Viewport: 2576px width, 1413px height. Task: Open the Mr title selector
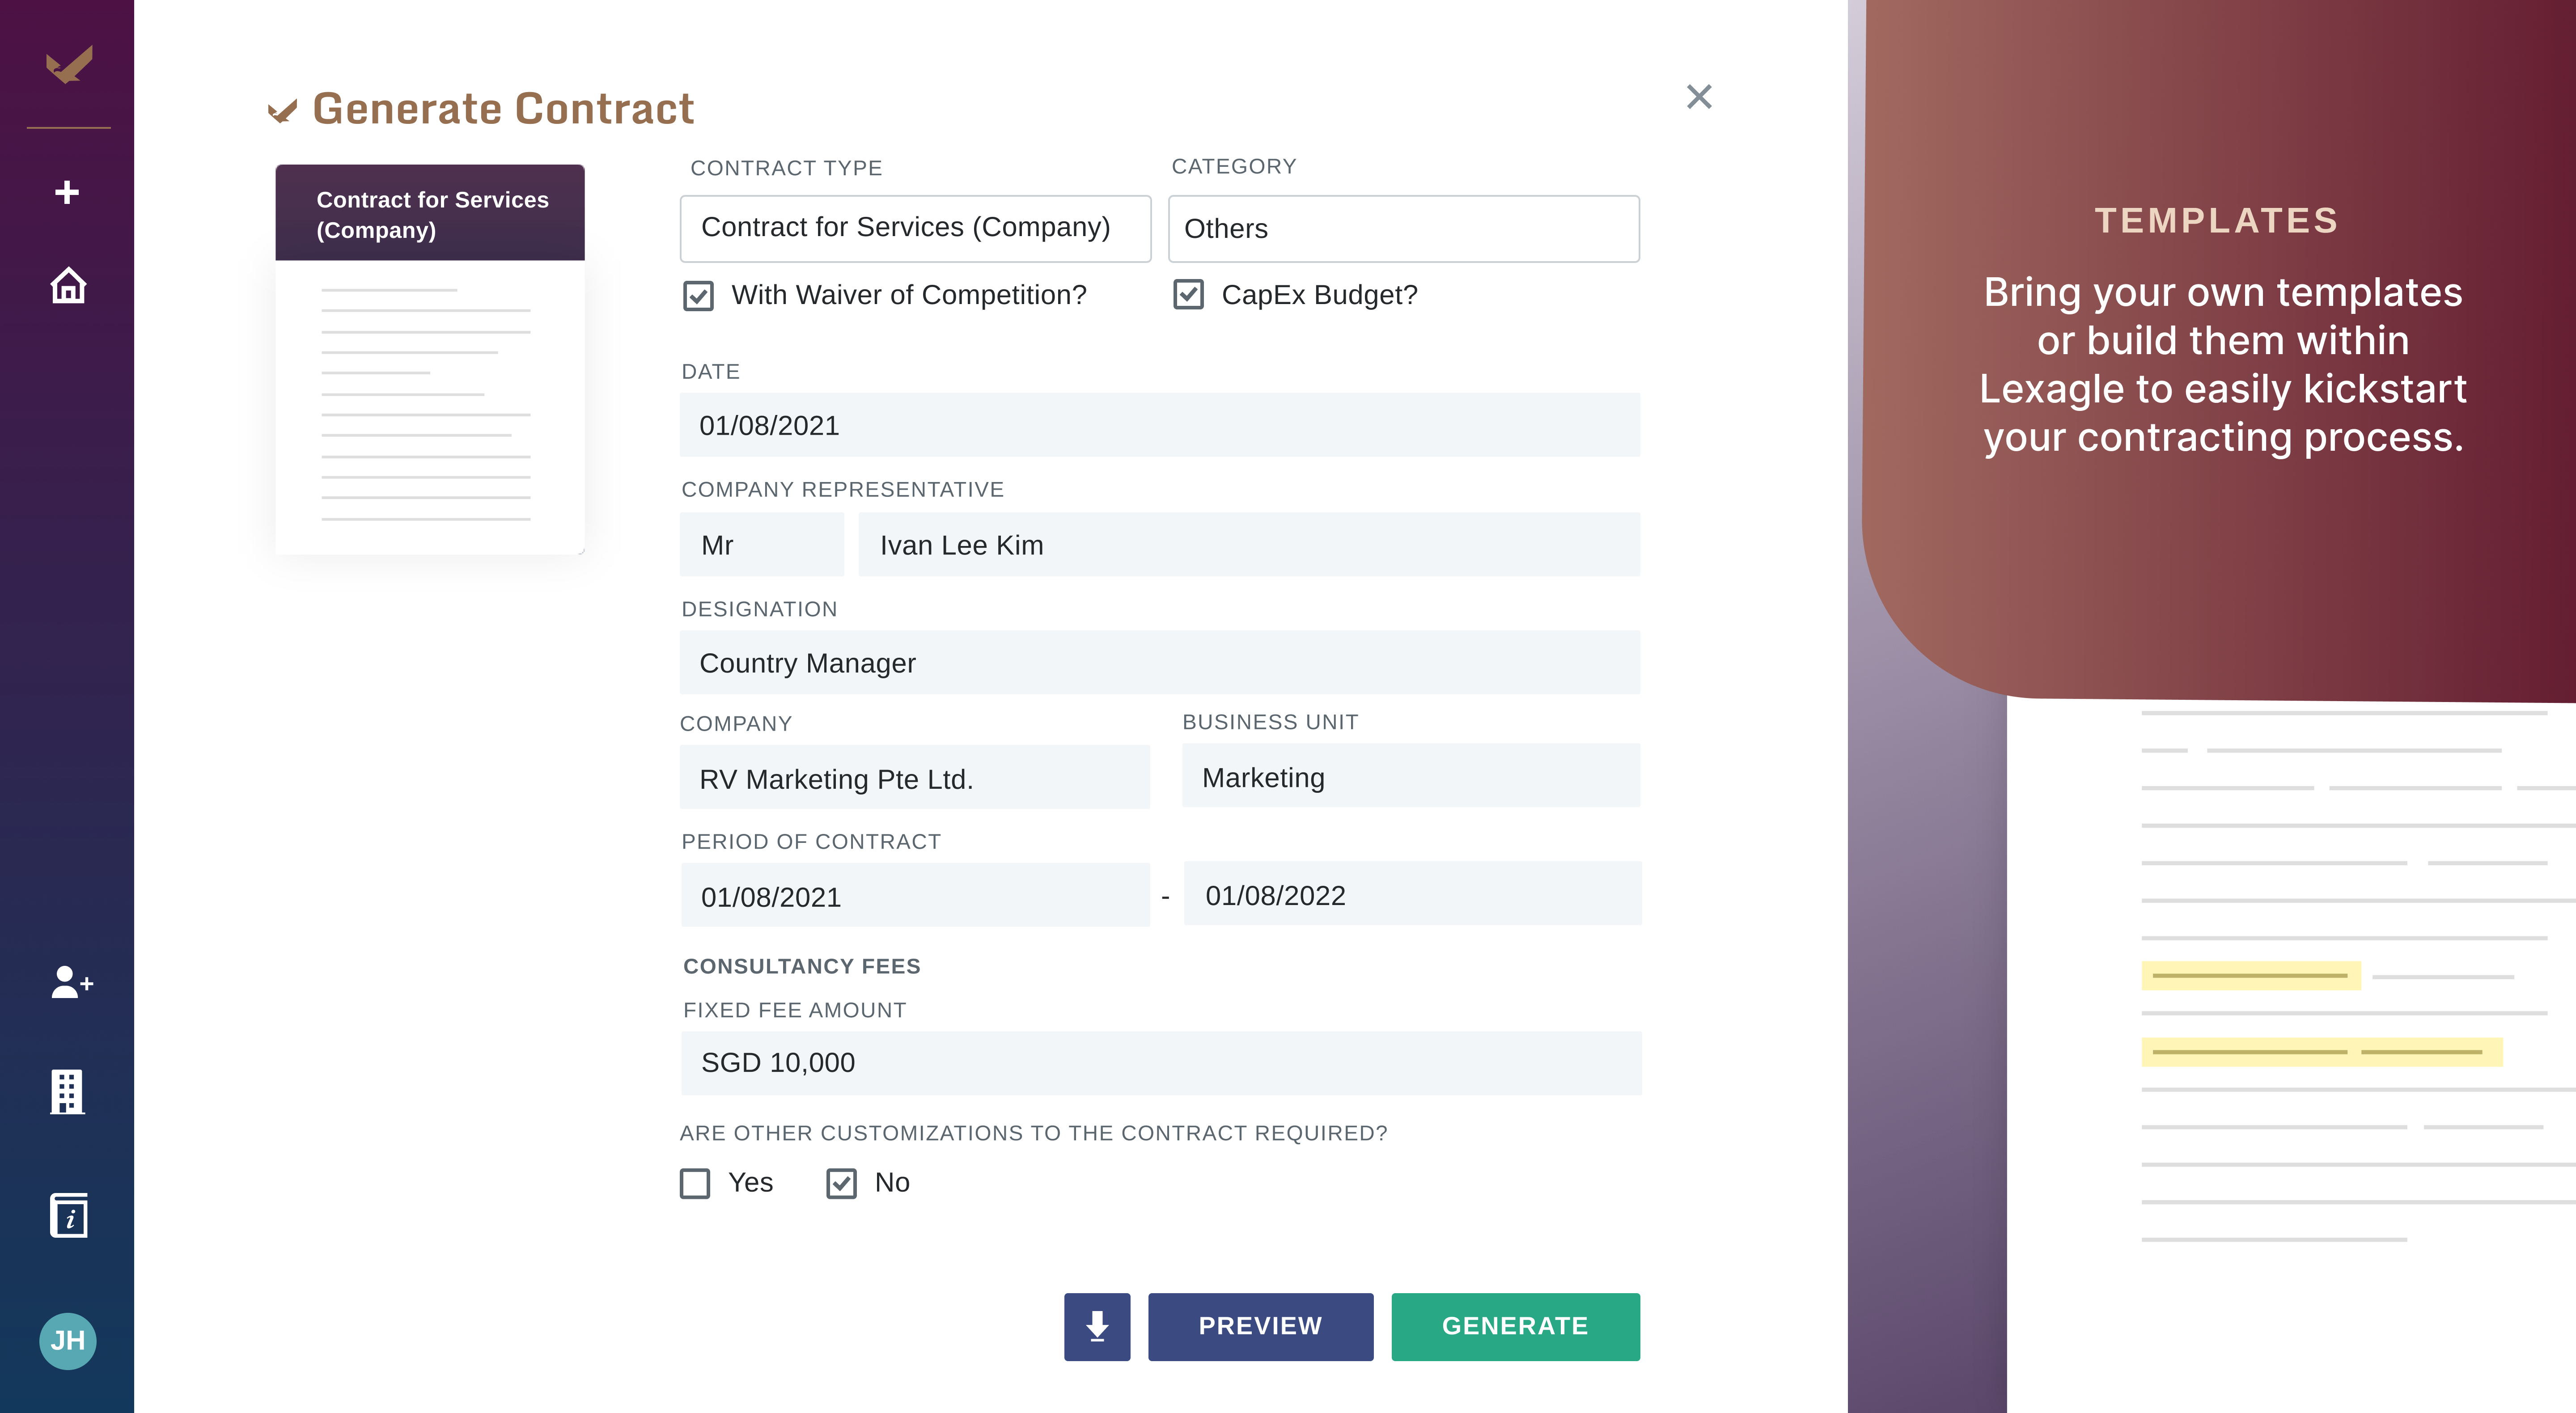pos(761,544)
